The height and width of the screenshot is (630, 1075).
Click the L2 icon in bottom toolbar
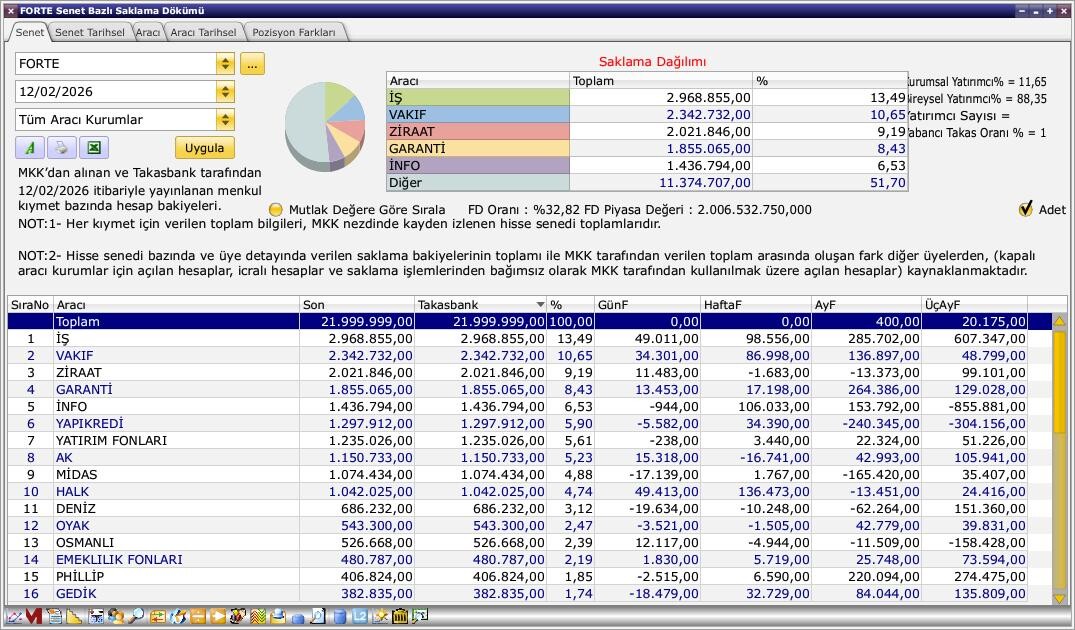coord(358,617)
